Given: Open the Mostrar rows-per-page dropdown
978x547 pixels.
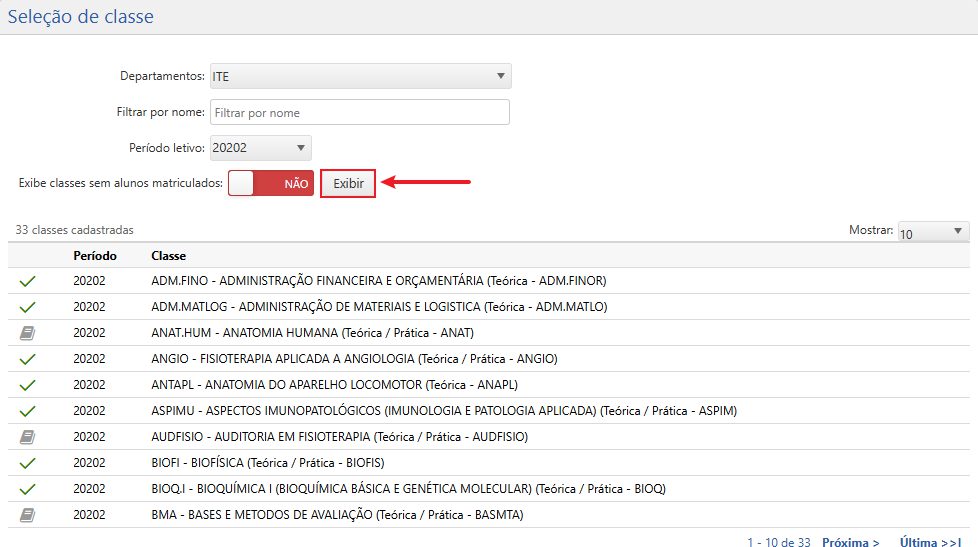Looking at the screenshot, I should [933, 232].
